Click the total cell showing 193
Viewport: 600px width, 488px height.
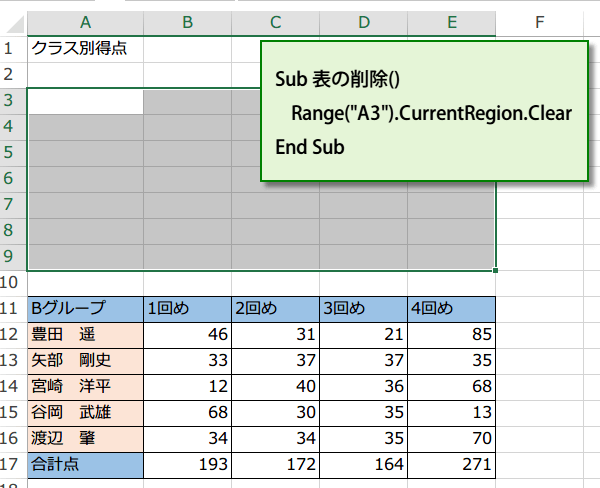pos(187,464)
